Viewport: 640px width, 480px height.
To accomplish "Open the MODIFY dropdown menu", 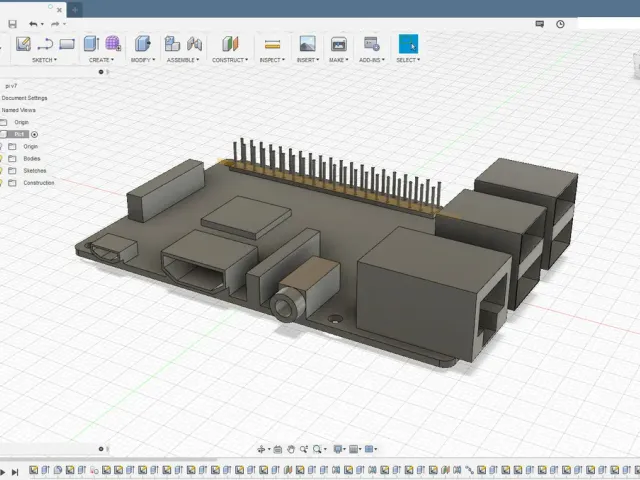I will pos(143,60).
